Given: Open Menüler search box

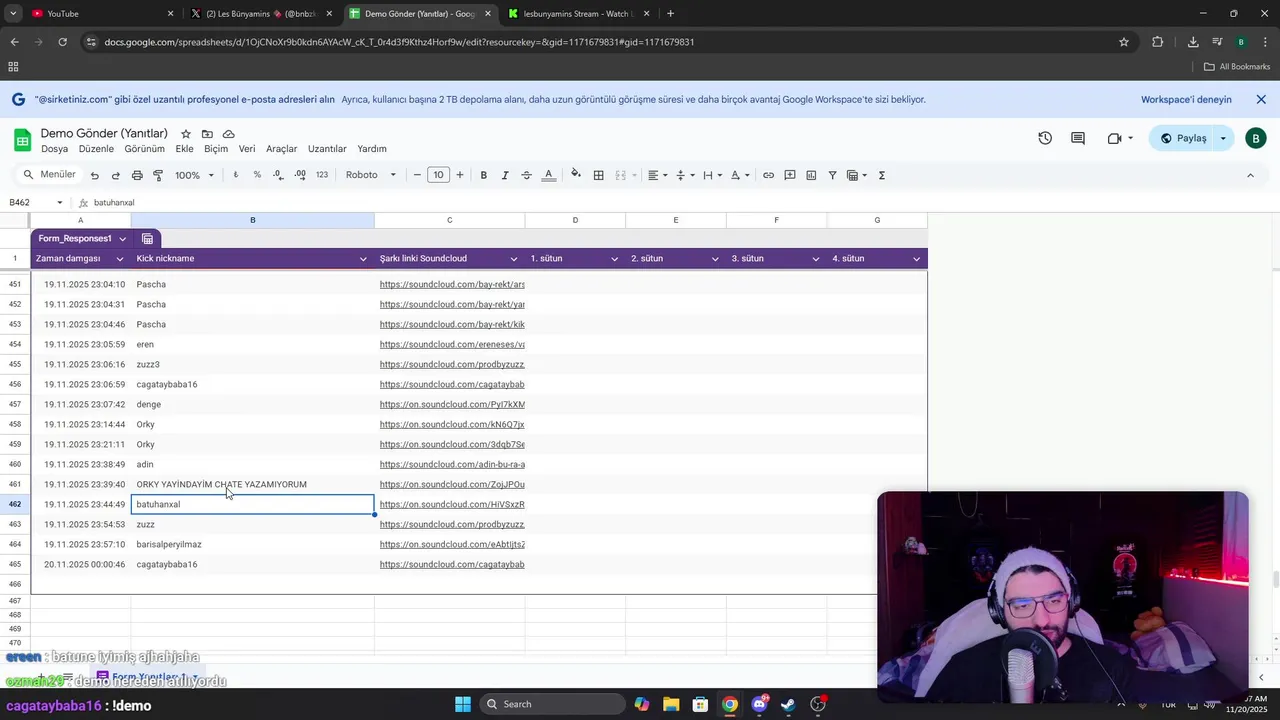Looking at the screenshot, I should click(x=49, y=175).
